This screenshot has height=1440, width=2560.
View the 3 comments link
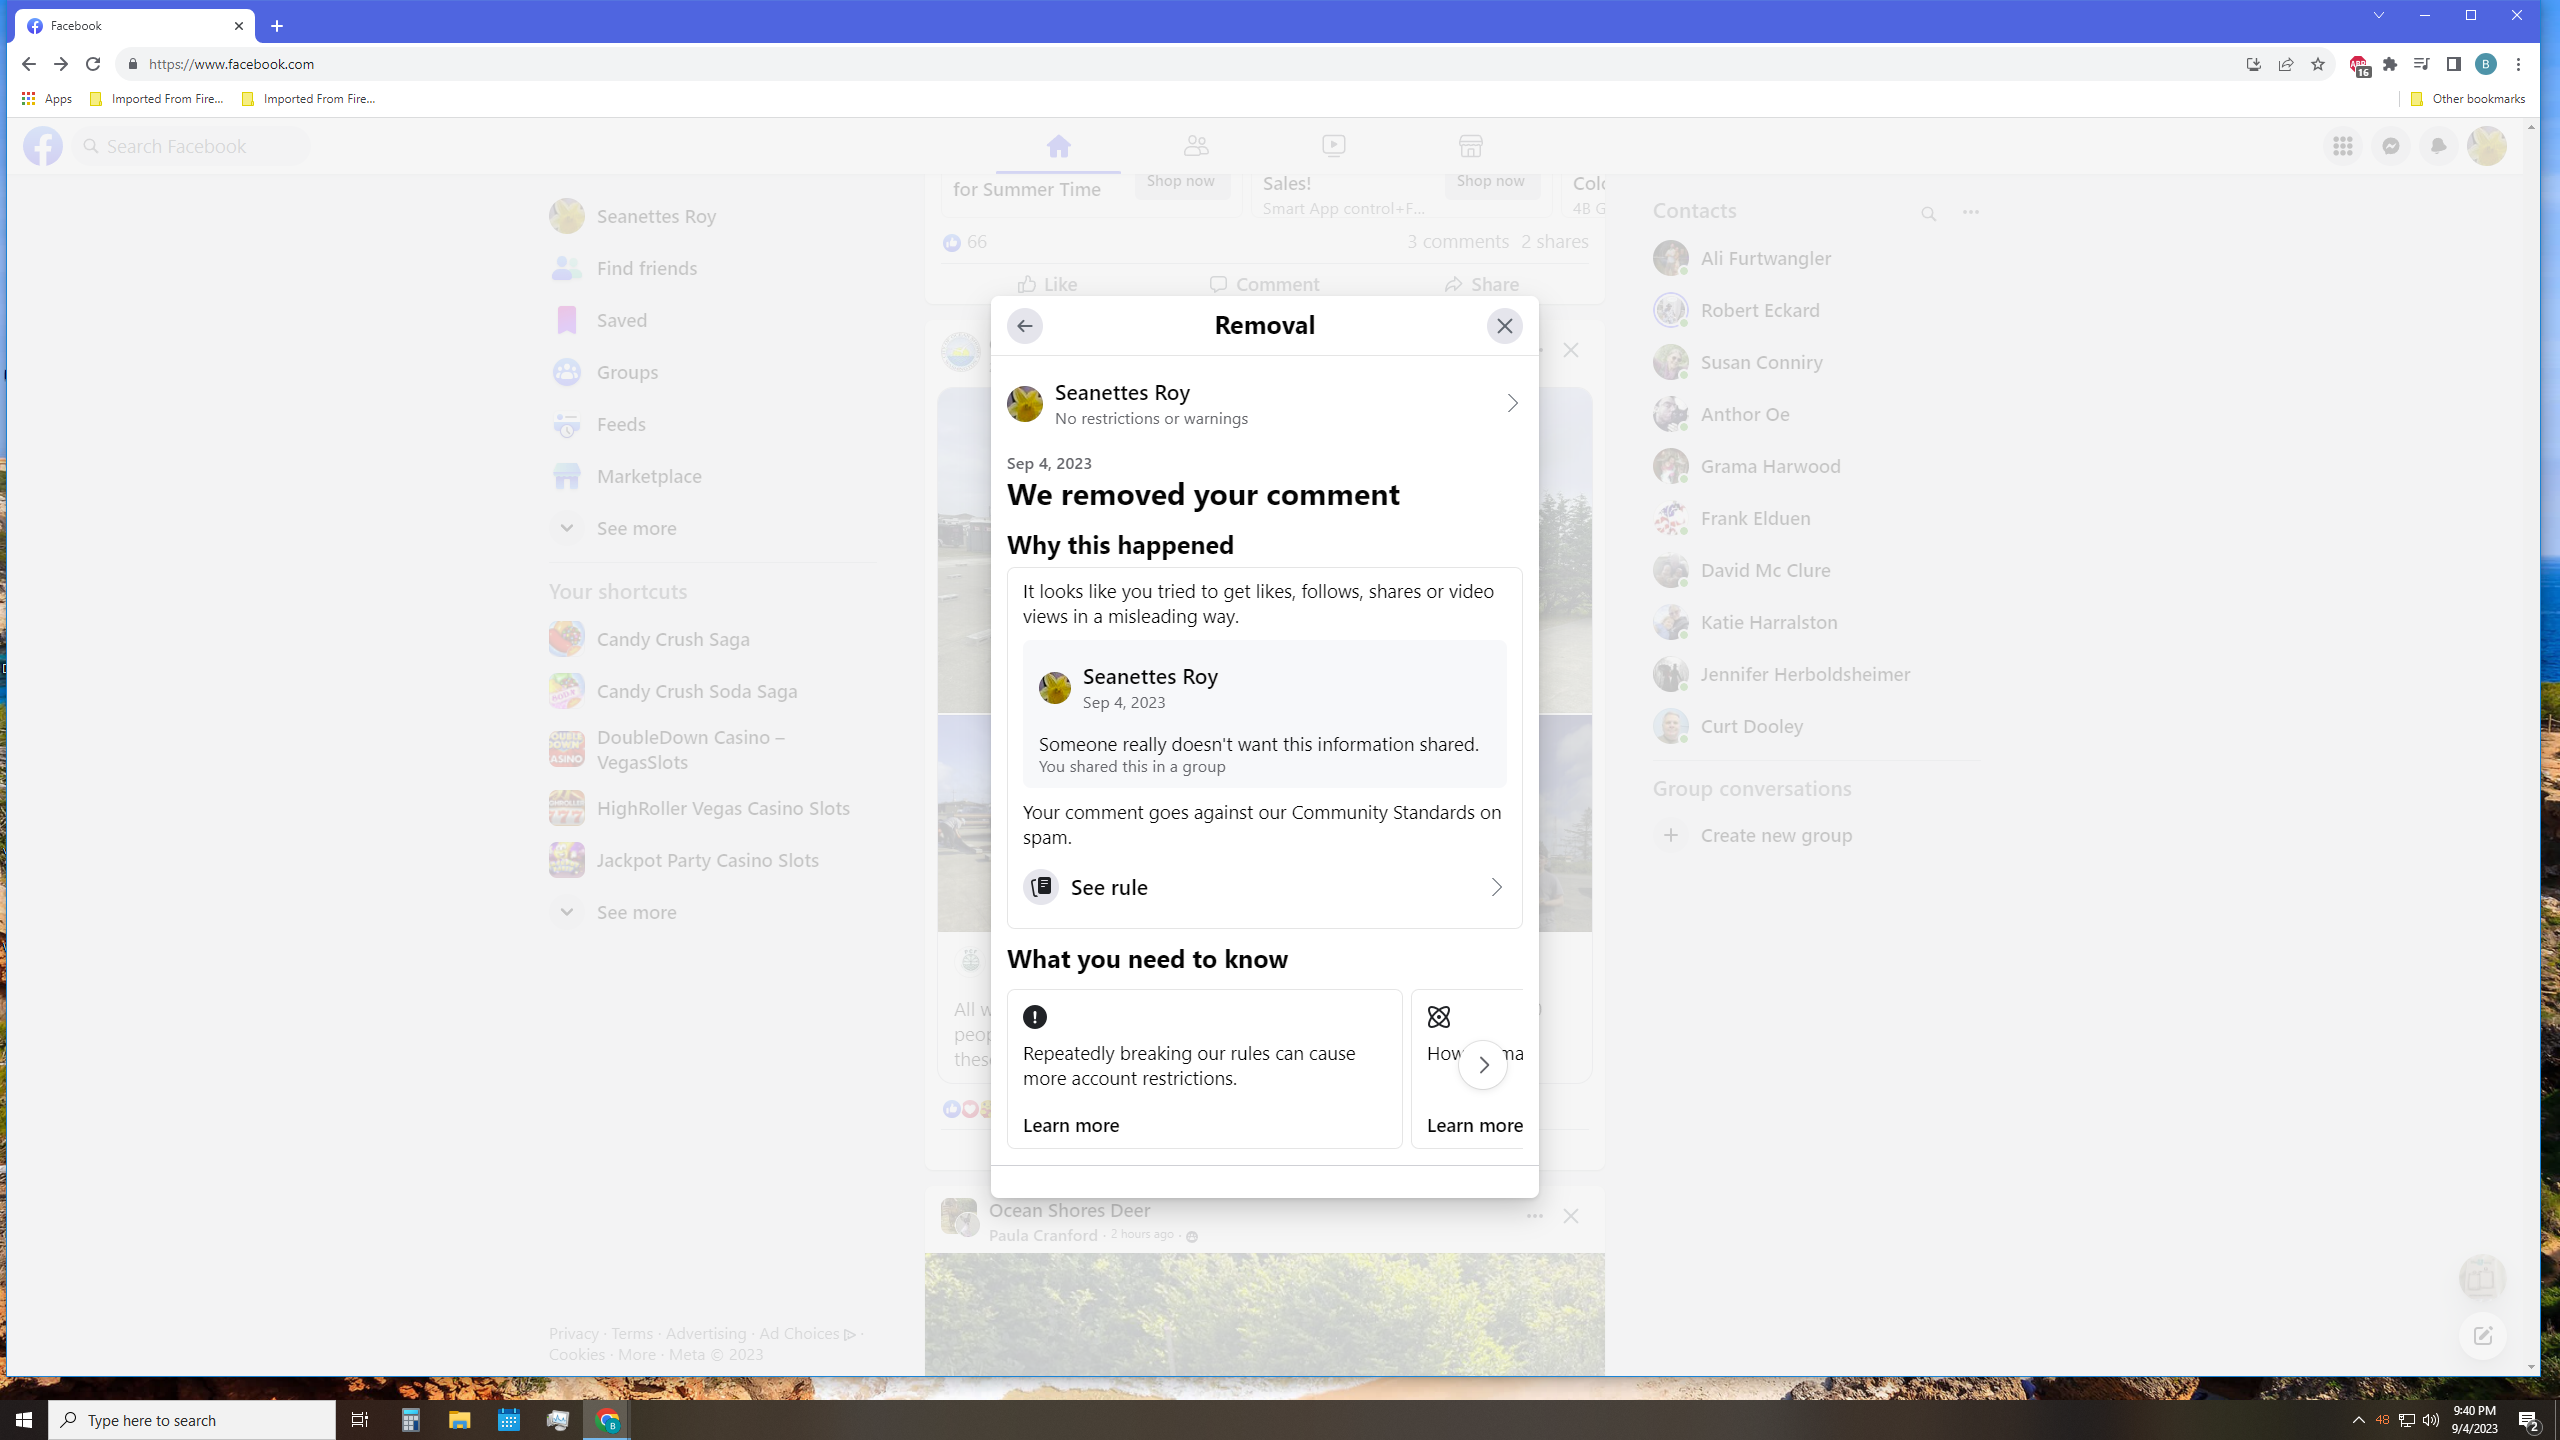1457,242
